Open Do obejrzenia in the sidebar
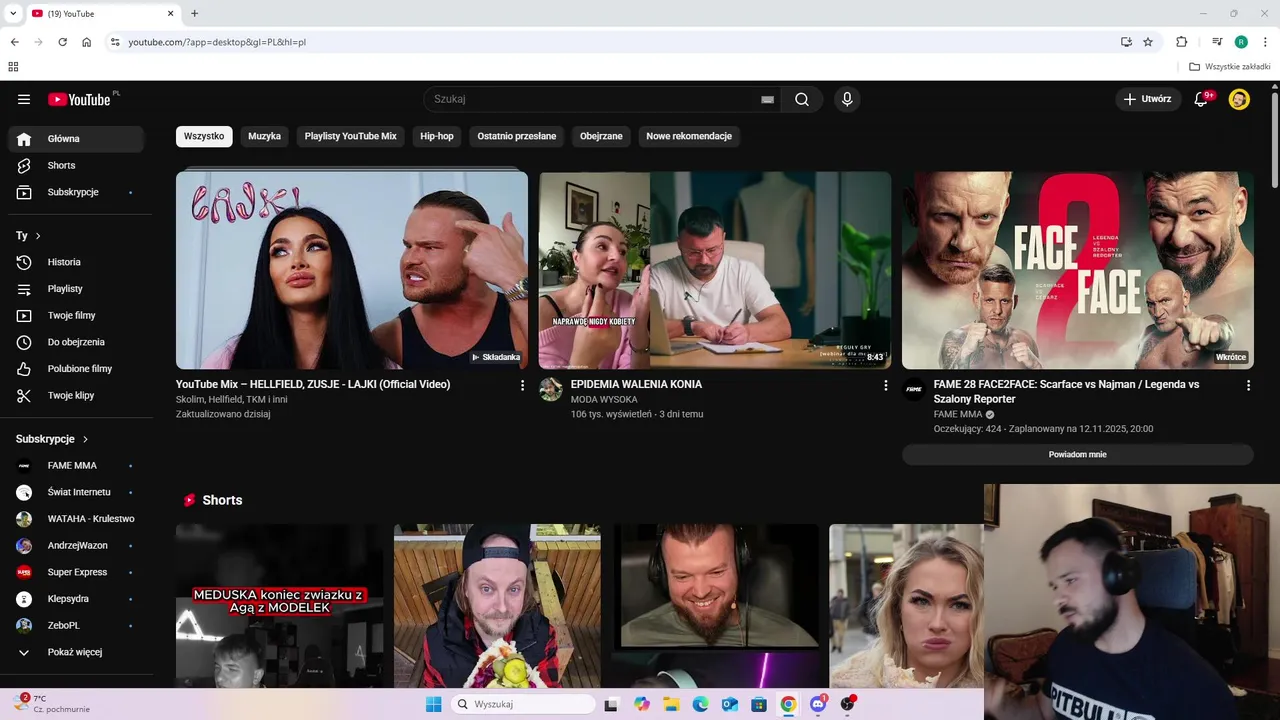 click(76, 342)
